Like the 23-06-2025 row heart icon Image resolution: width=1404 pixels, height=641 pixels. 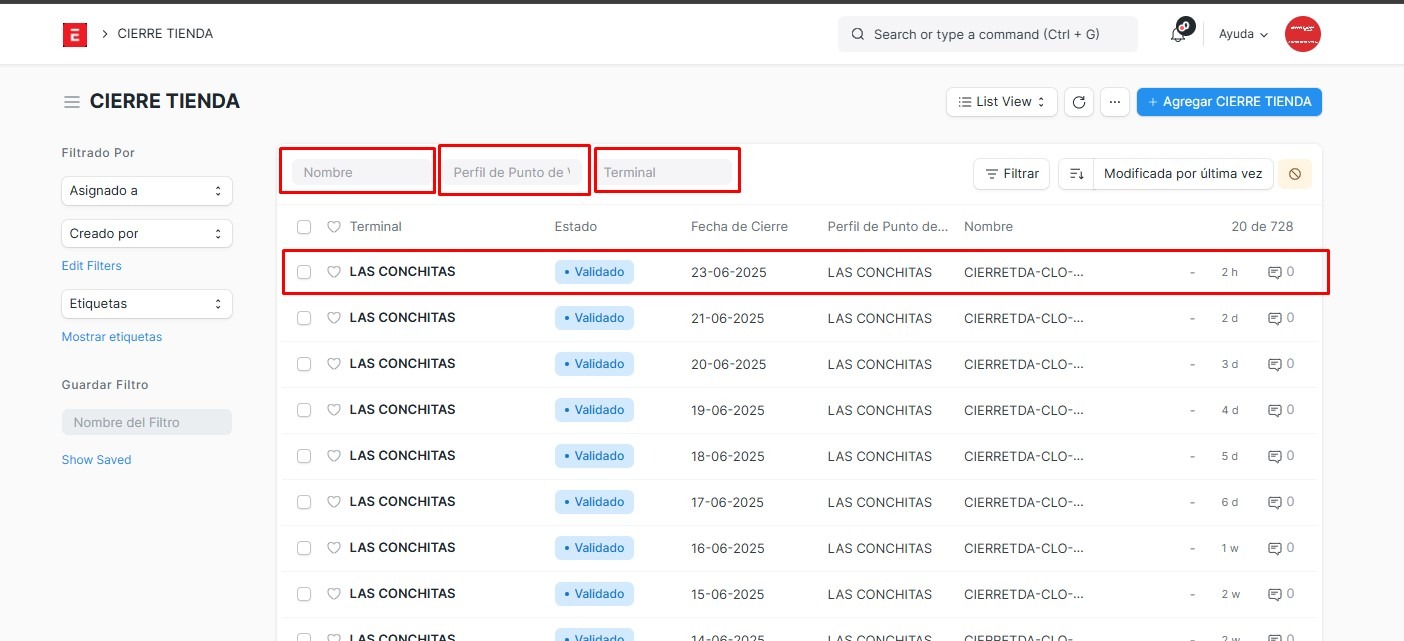click(334, 272)
